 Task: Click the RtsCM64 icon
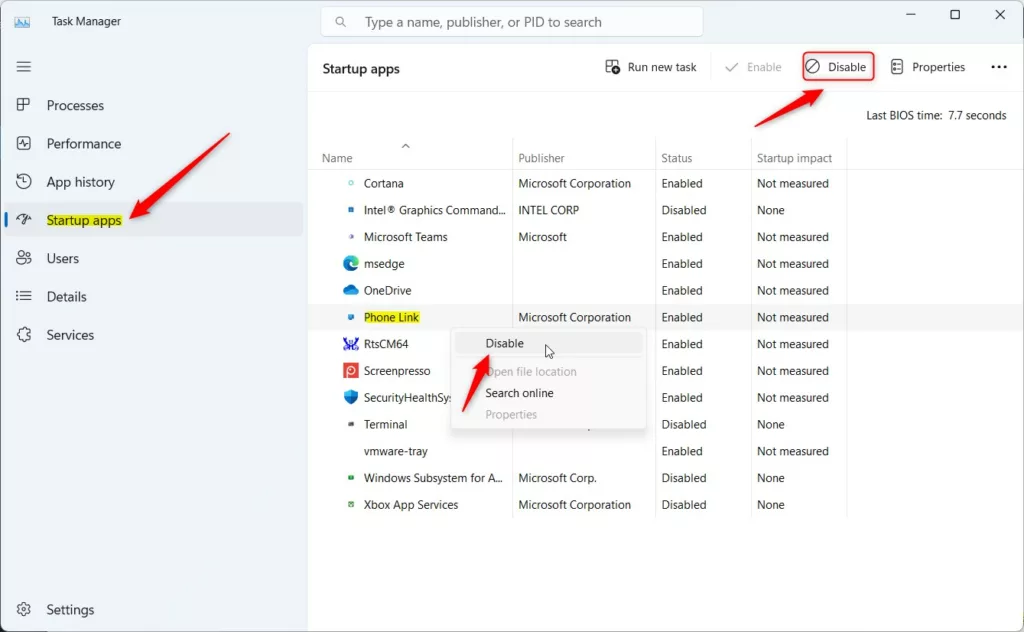351,343
